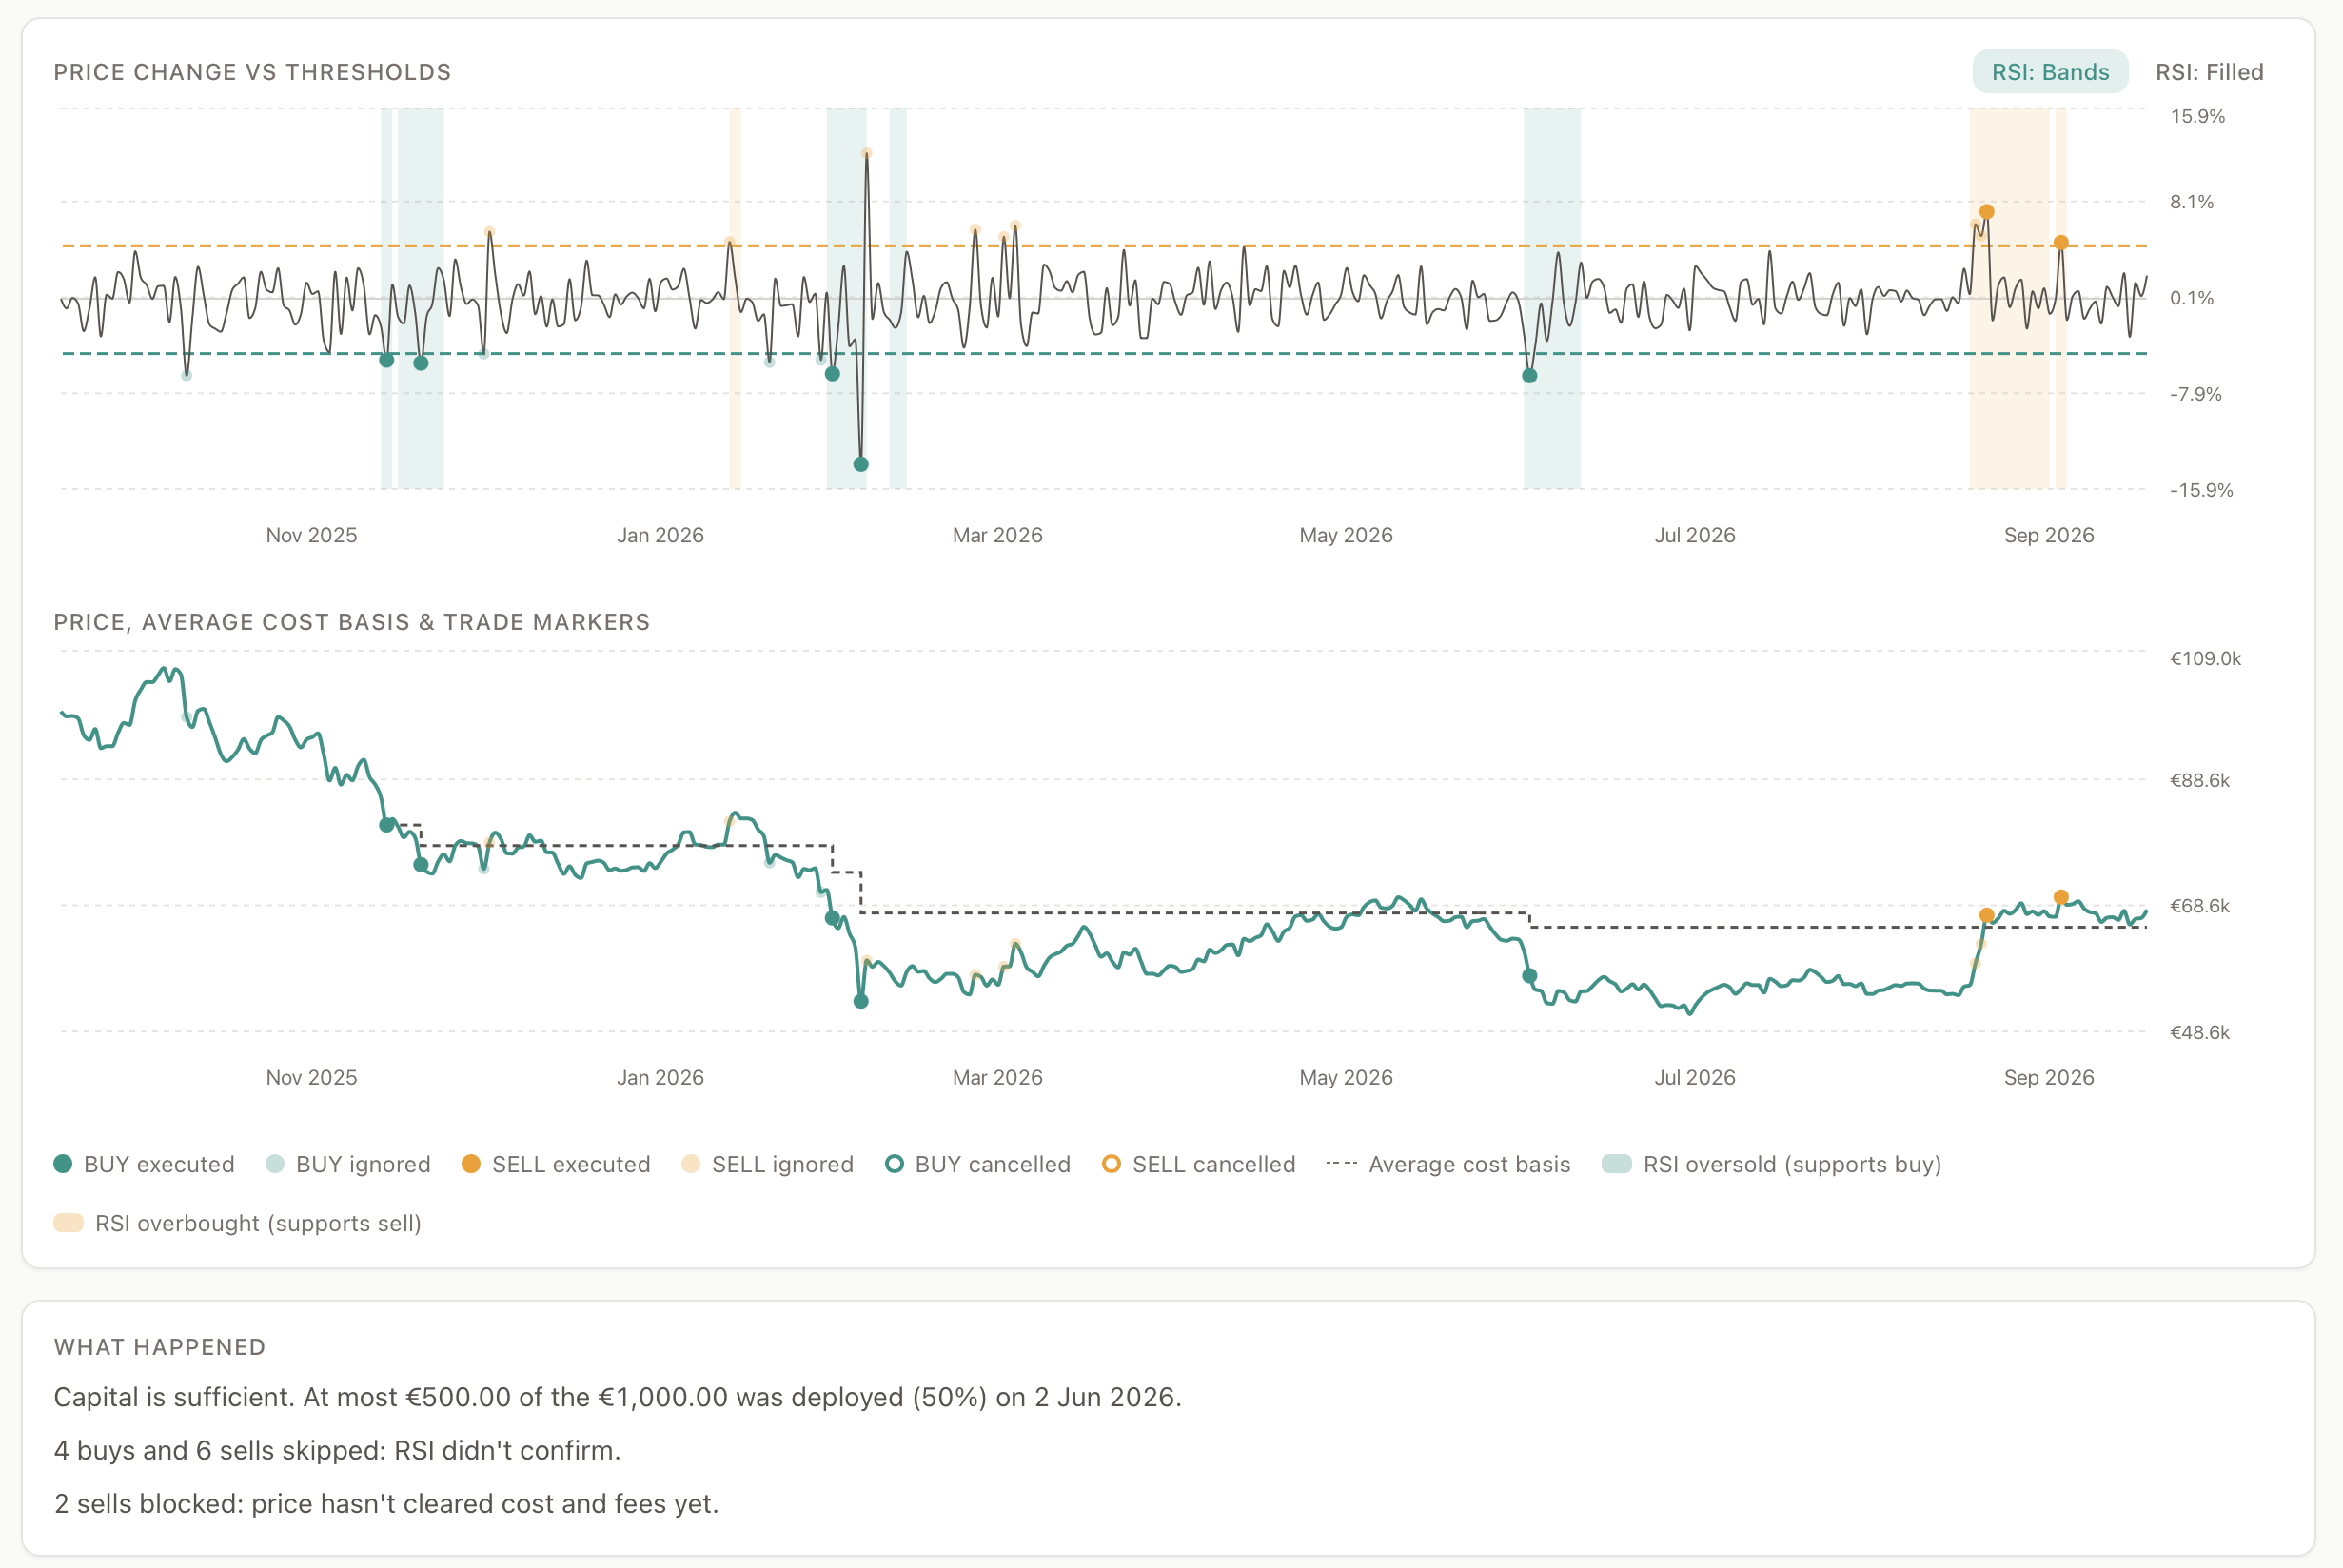Click the June BUY executed marker in the price-change chart
This screenshot has width=2343, height=1568.
point(1530,376)
